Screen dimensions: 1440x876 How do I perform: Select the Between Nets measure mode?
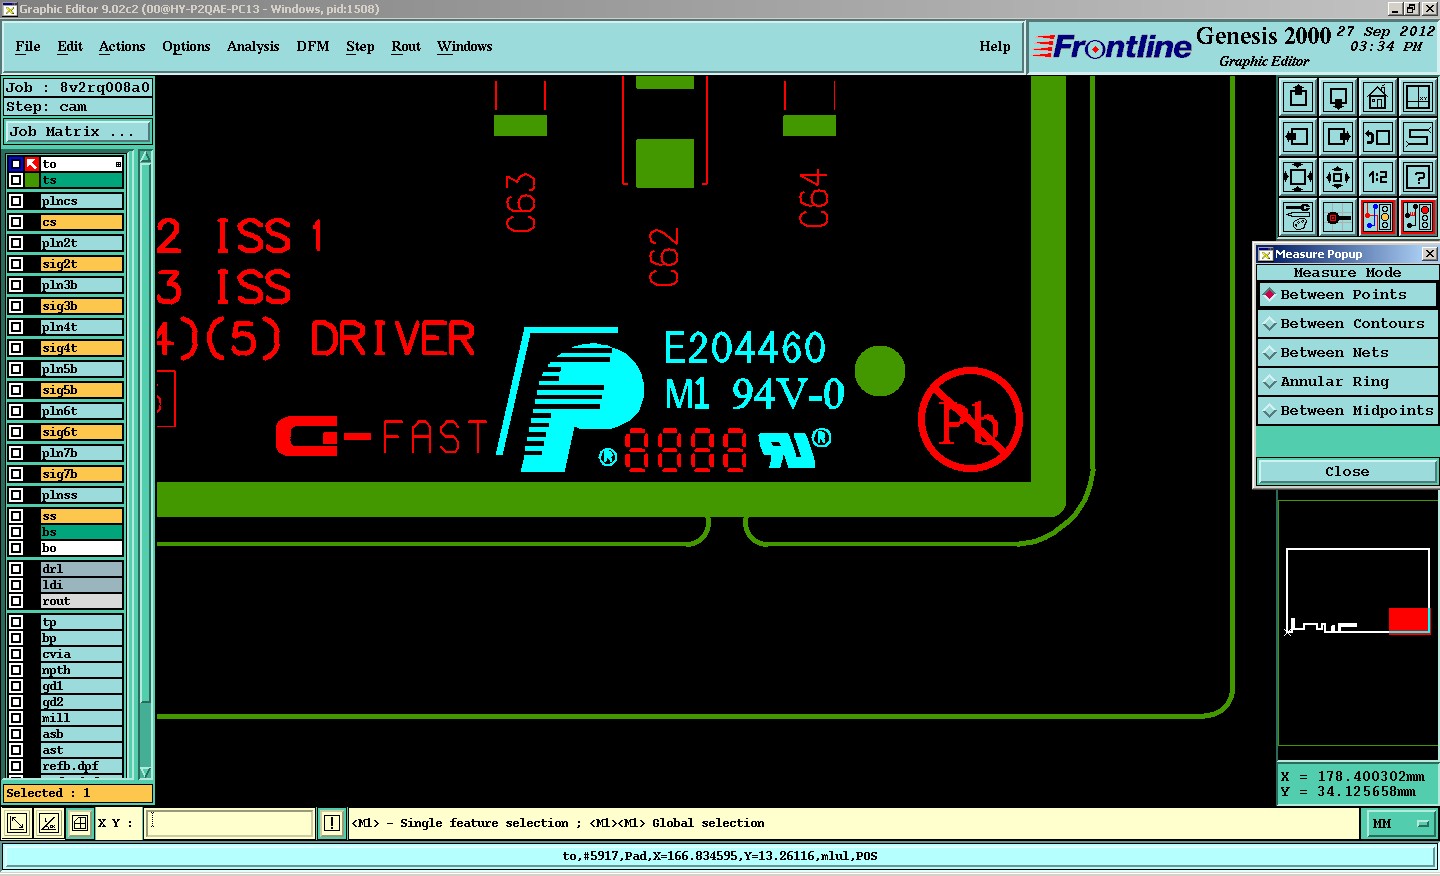point(1347,353)
